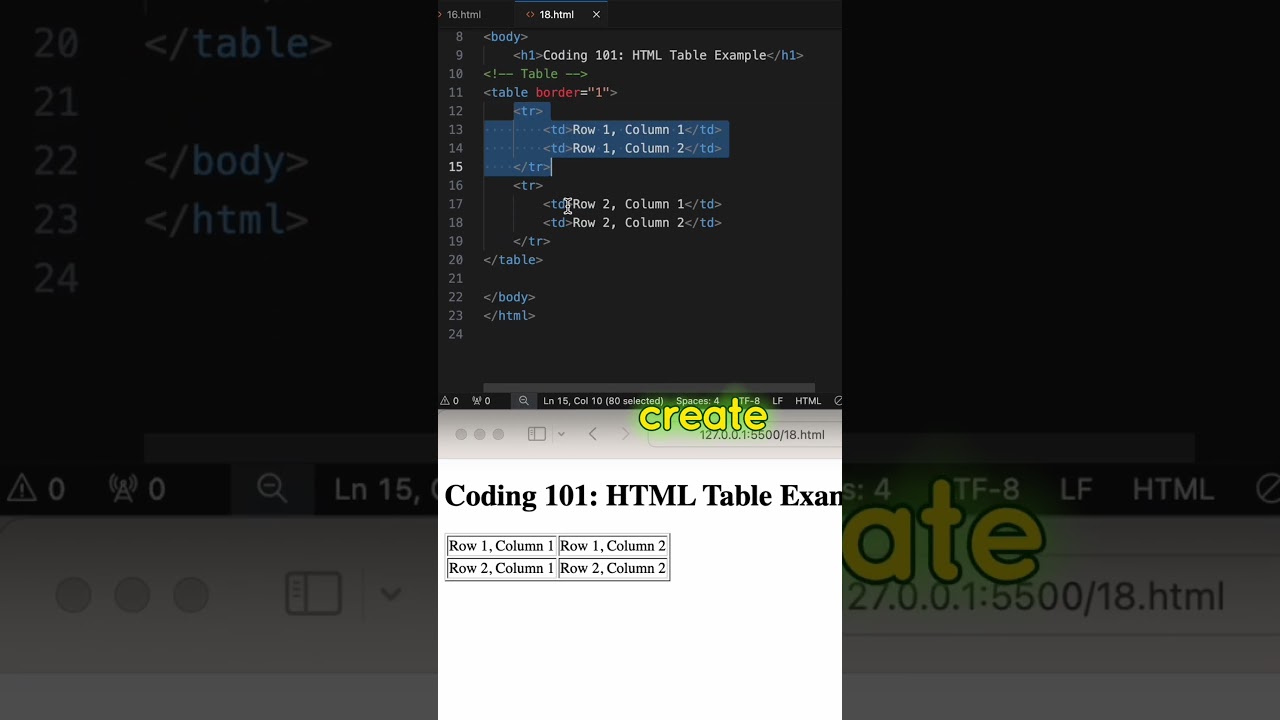Click the closing body tag on line 22
Viewport: 1280px width, 720px height.
[x=509, y=297]
